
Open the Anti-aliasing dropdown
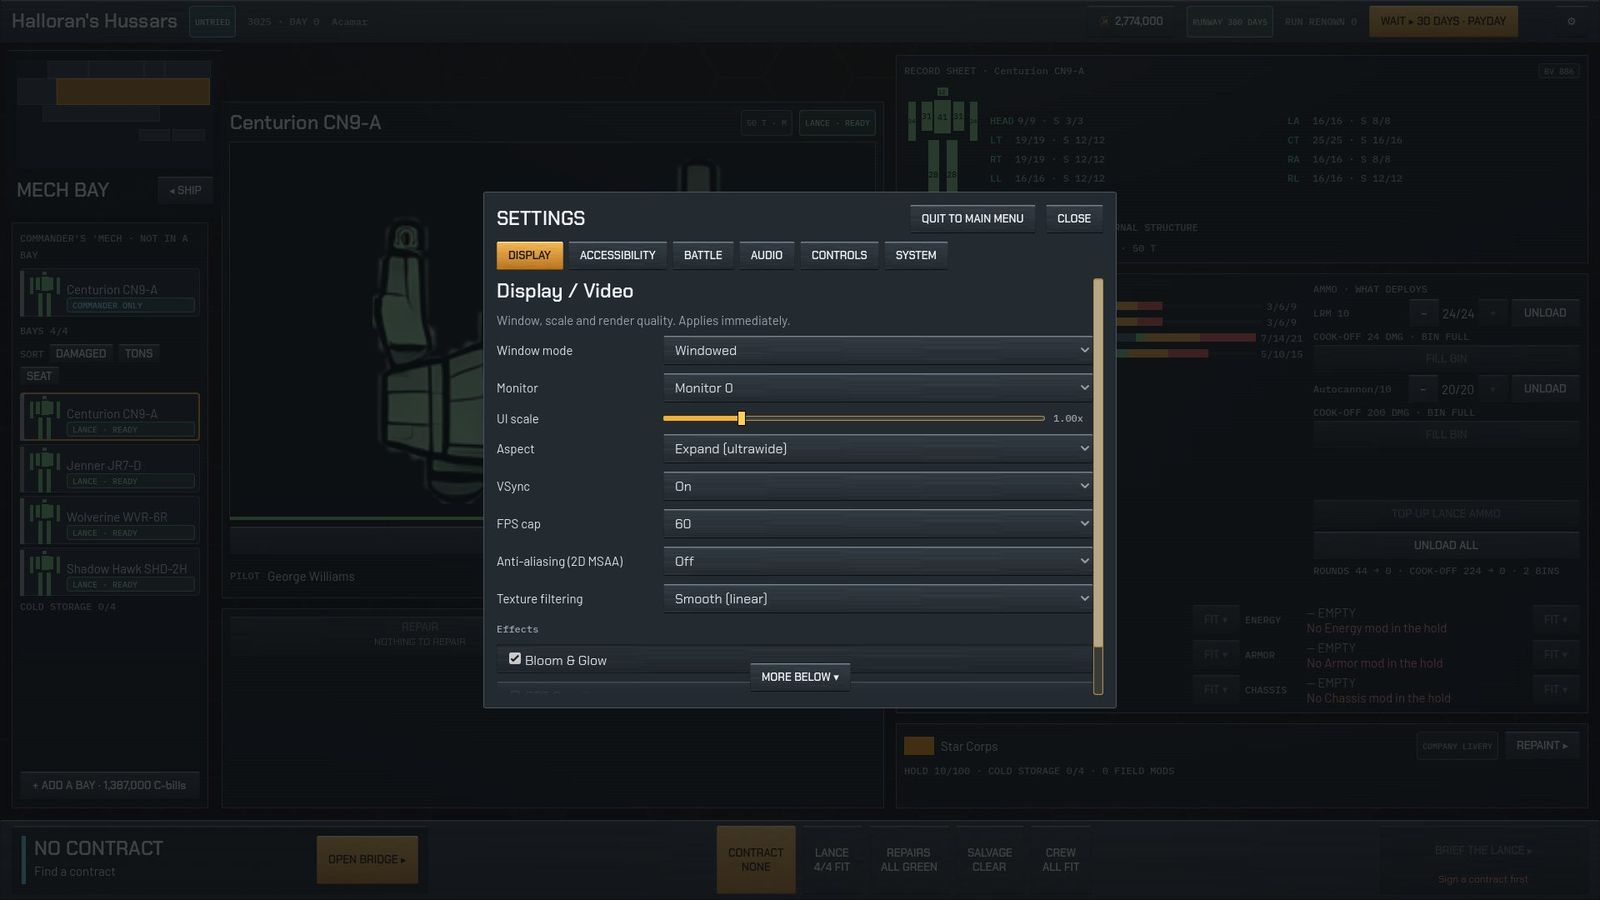pos(878,561)
